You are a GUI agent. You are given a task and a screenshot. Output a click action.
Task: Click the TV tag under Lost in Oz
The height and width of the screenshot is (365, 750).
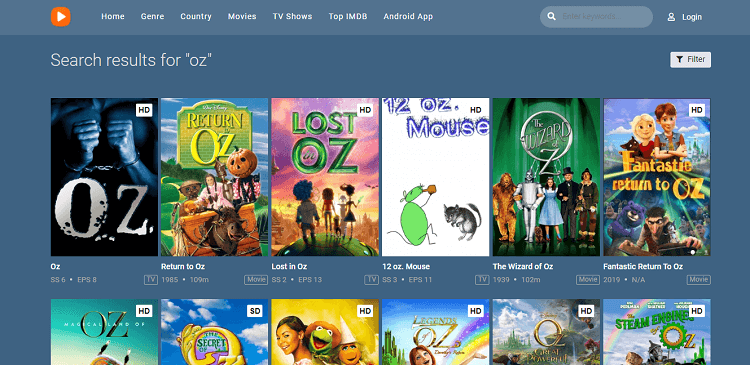pyautogui.click(x=371, y=280)
